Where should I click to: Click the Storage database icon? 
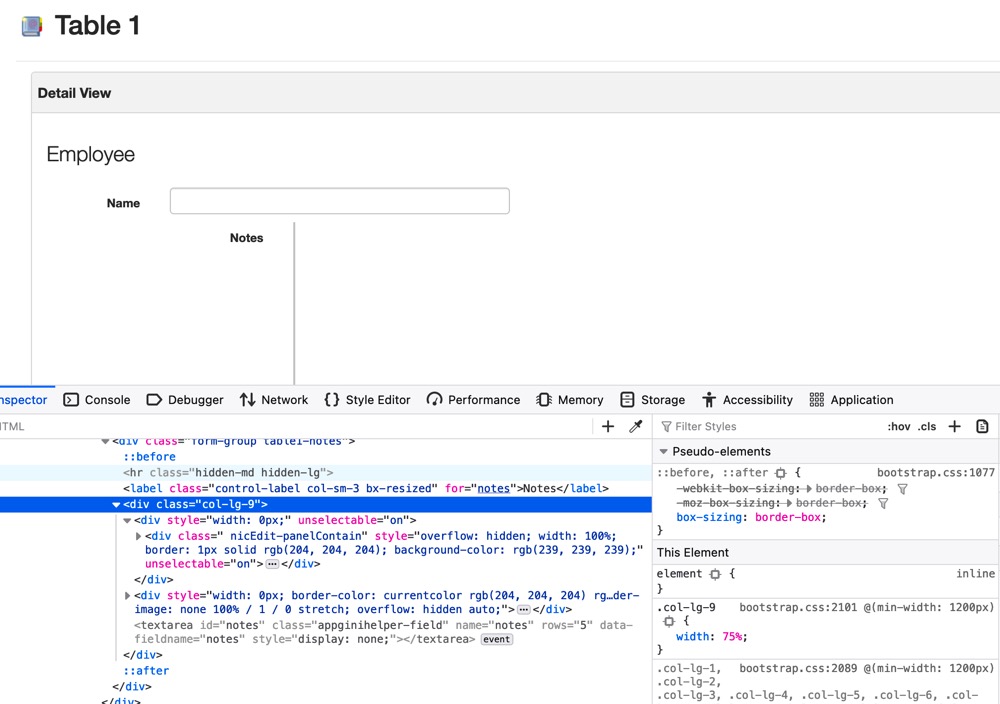pyautogui.click(x=628, y=400)
